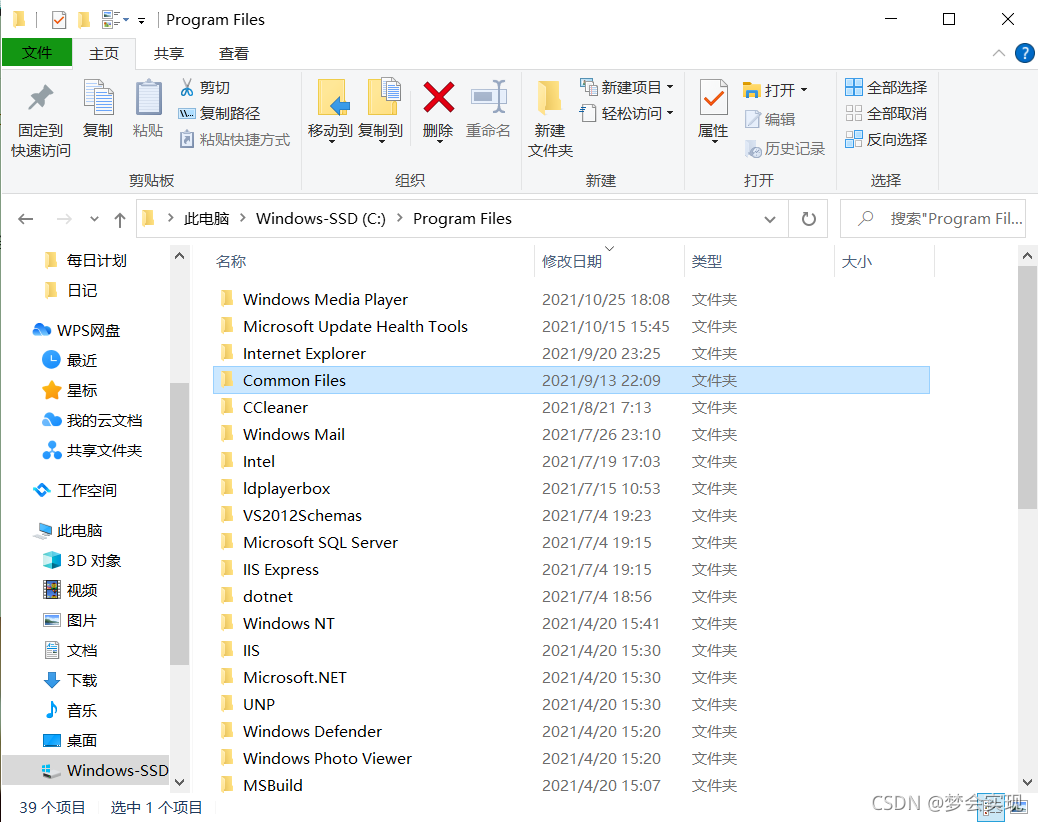Select all items (全部选择)
This screenshot has height=822, width=1039.
click(x=887, y=87)
